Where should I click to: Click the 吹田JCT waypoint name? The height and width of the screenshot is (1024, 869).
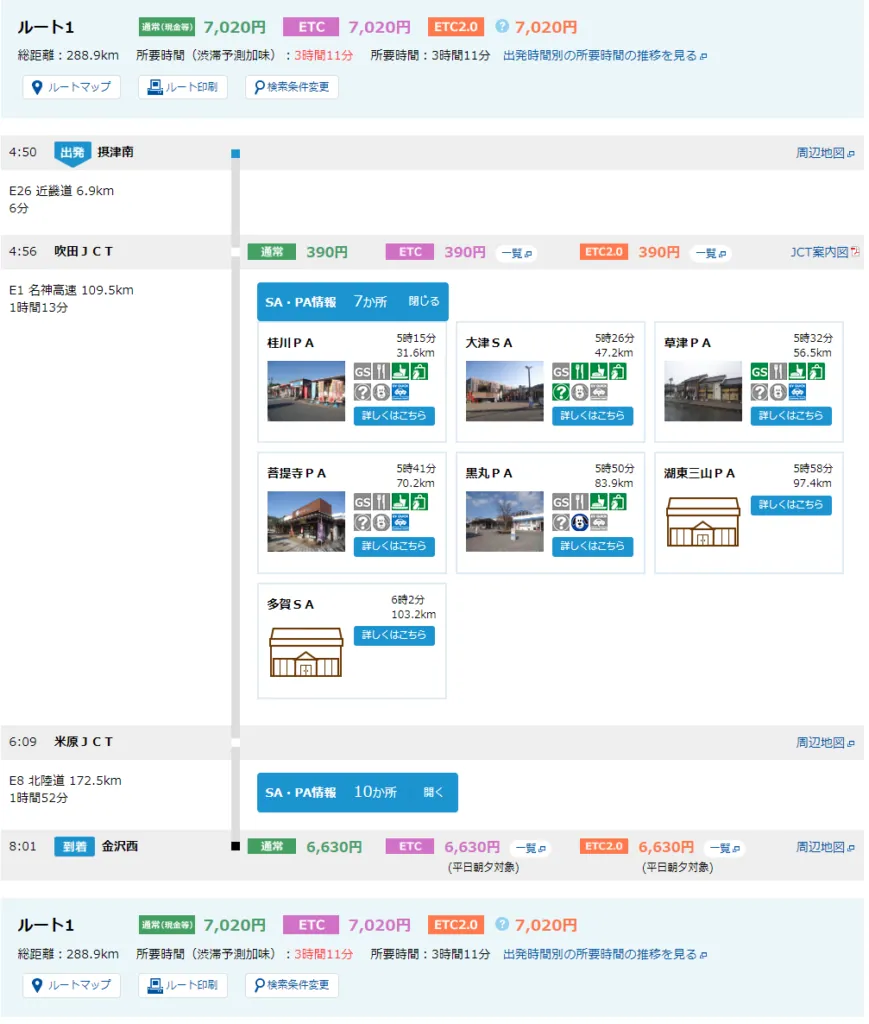point(84,251)
